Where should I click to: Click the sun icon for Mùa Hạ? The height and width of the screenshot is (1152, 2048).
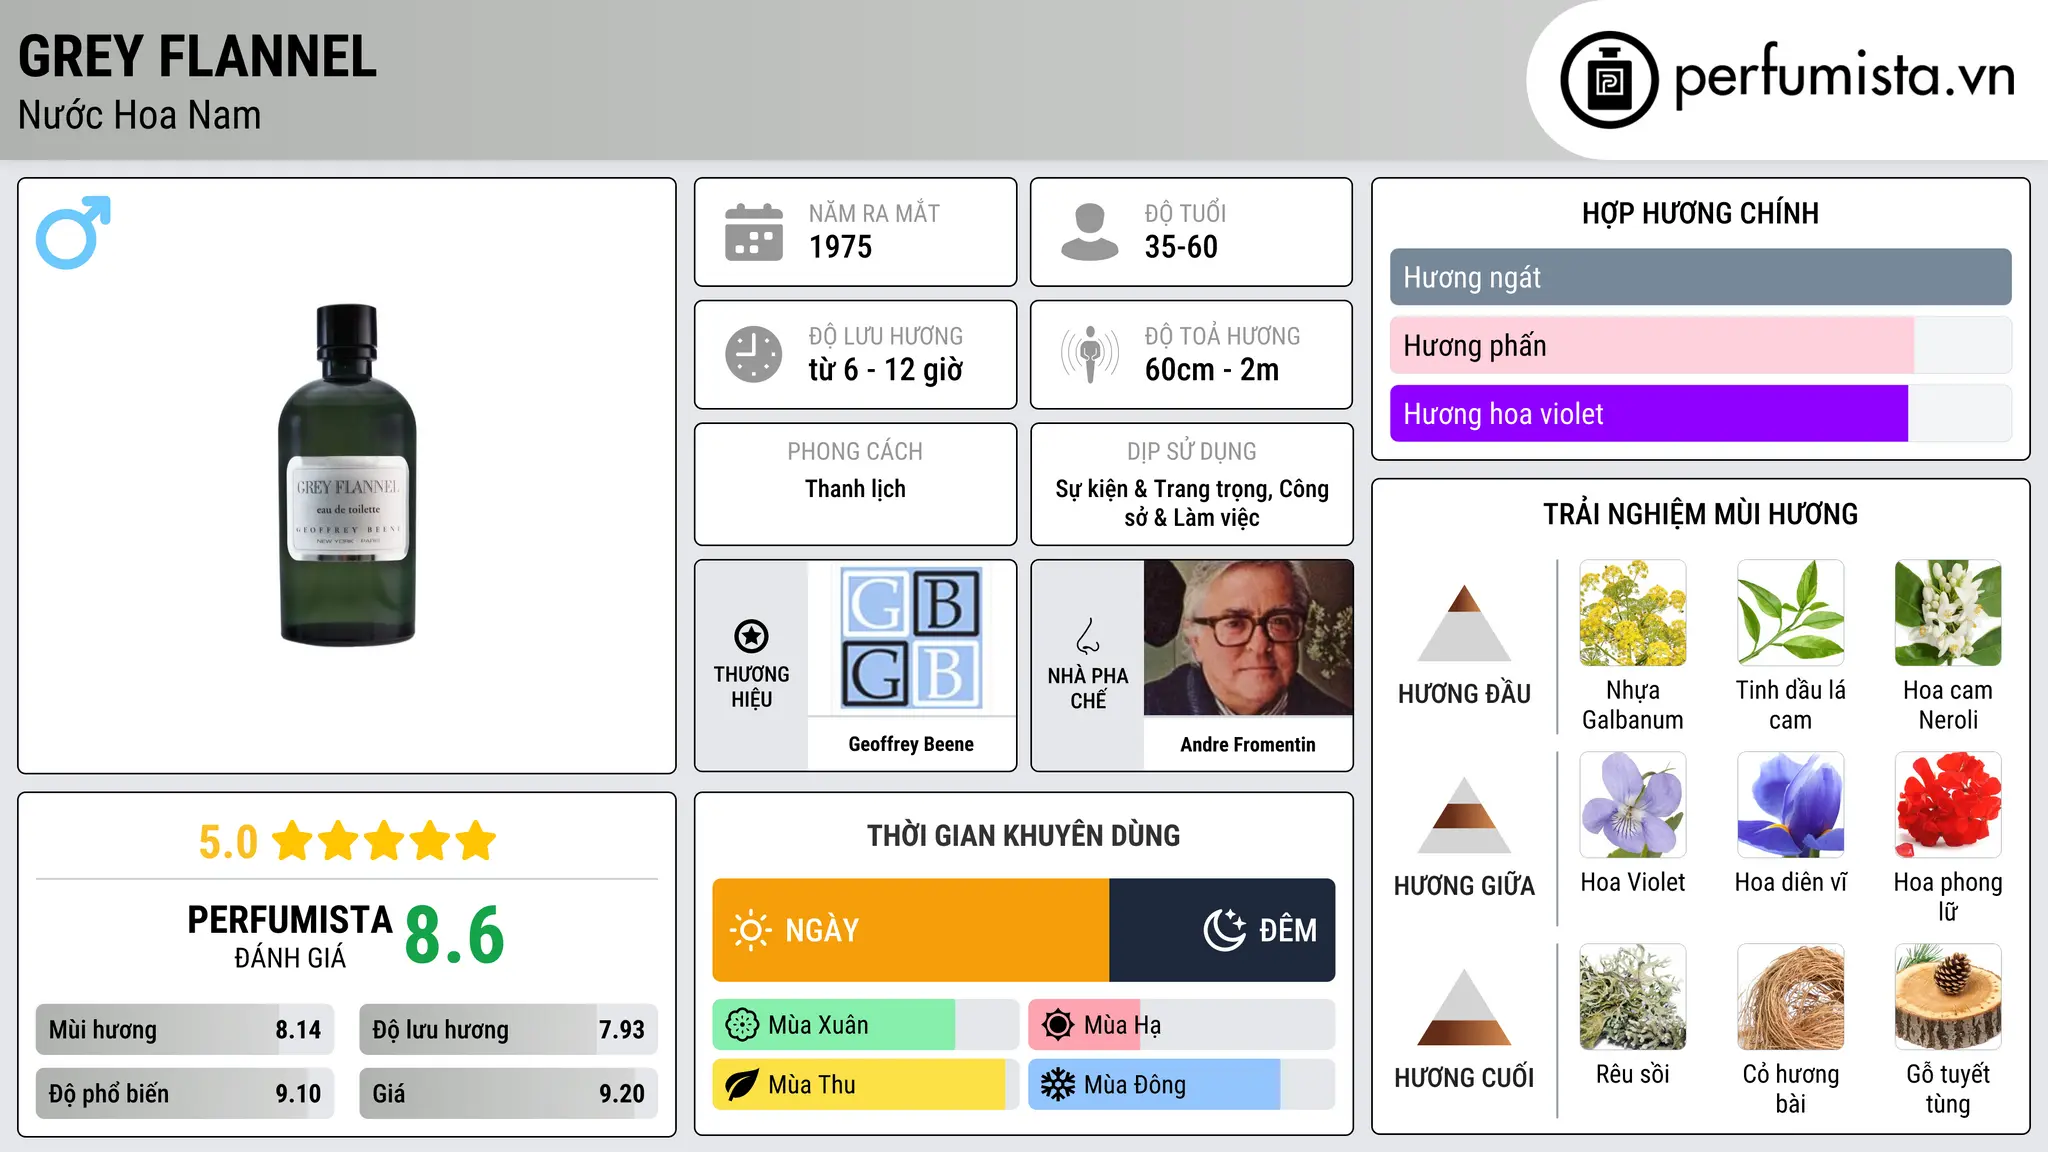tap(1058, 1025)
